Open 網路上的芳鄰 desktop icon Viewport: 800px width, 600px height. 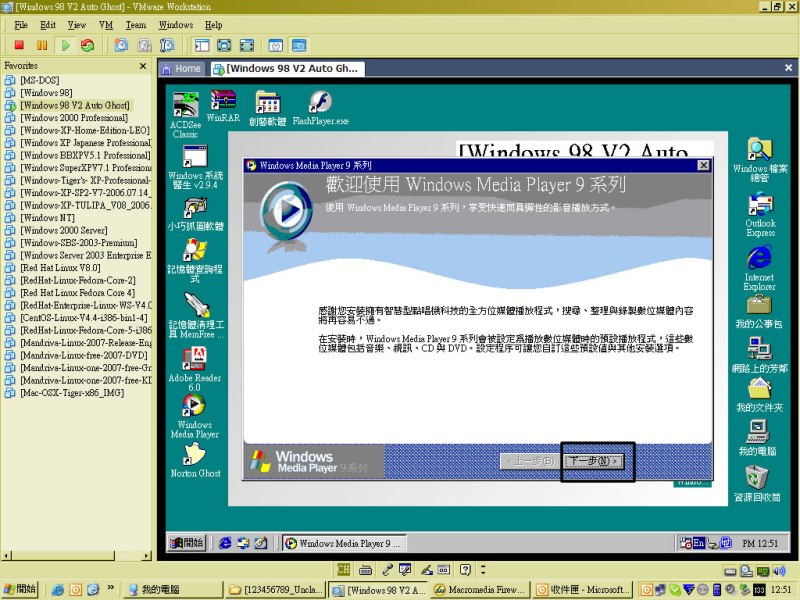point(759,356)
